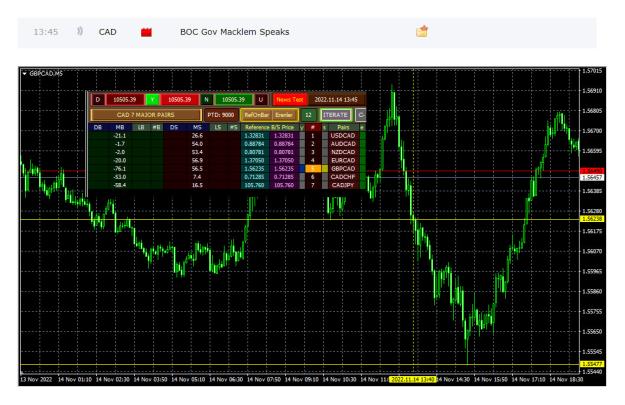Select the CADJPY pair row
Viewport: 625px width, 405px height.
343,185
